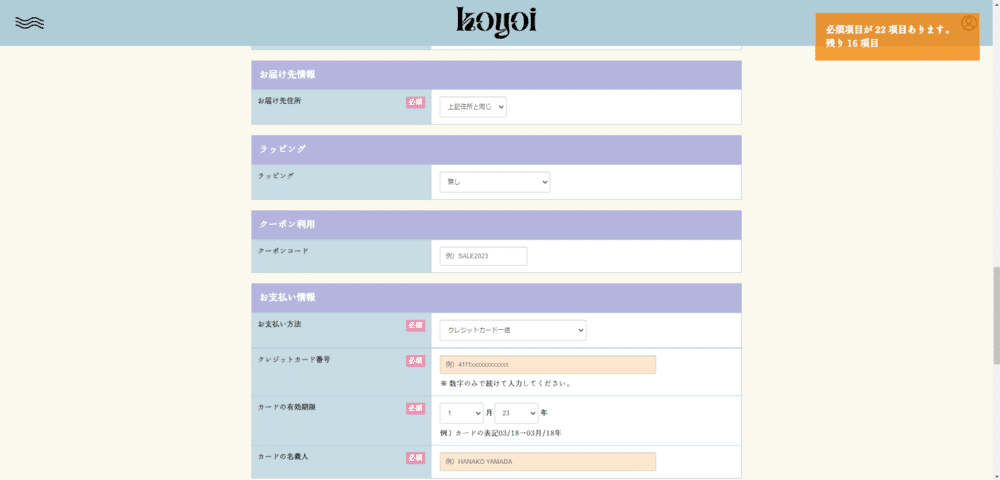This screenshot has width=1000, height=480.
Task: Click the card expiry example text
Action: pyautogui.click(x=501, y=433)
